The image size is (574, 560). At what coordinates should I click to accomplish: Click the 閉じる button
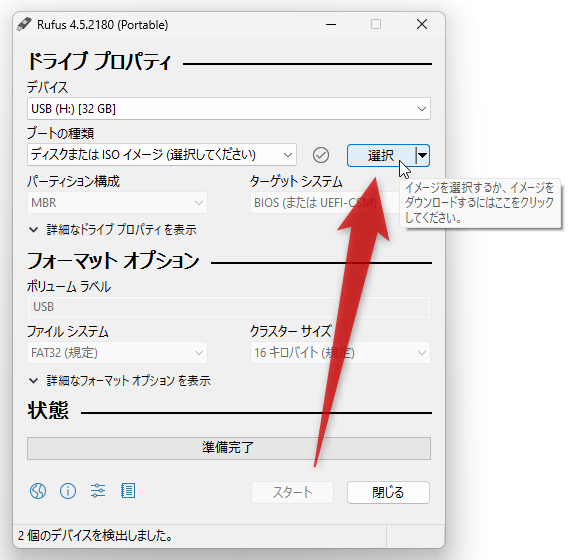pyautogui.click(x=388, y=493)
